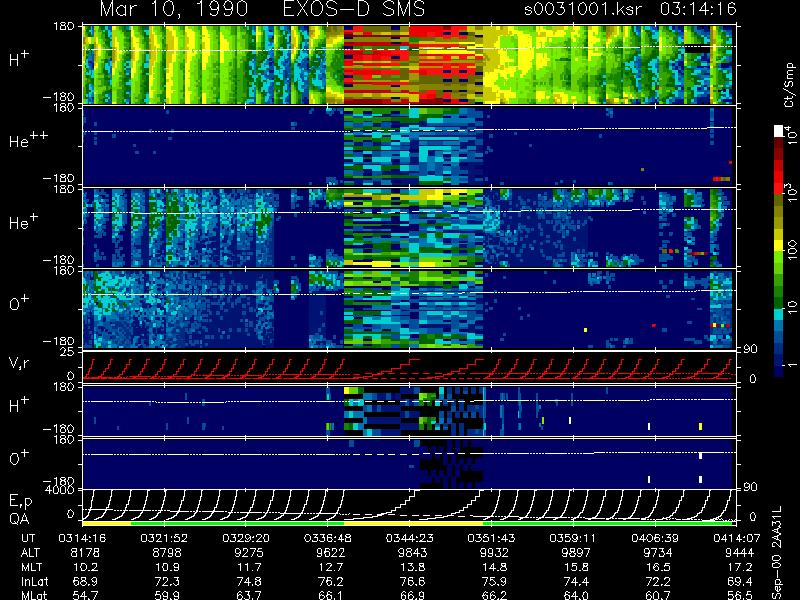Click the 'QA' row label
This screenshot has width=800, height=600.
[x=18, y=519]
